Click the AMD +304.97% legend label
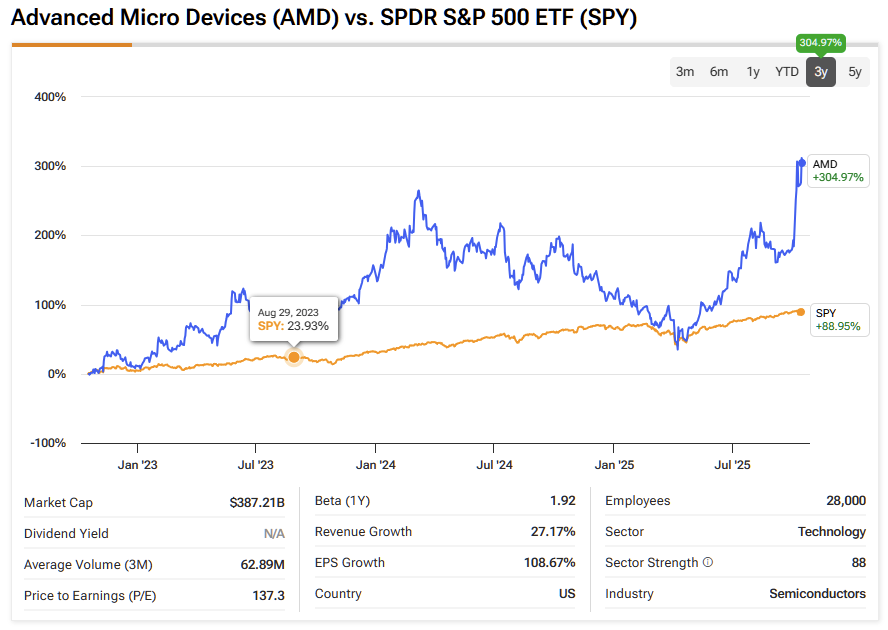The width and height of the screenshot is (888, 630). [838, 171]
